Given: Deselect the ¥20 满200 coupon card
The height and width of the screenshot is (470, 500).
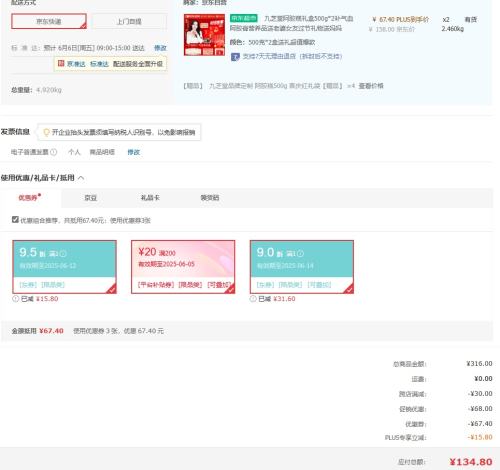Looking at the screenshot, I should tap(183, 267).
